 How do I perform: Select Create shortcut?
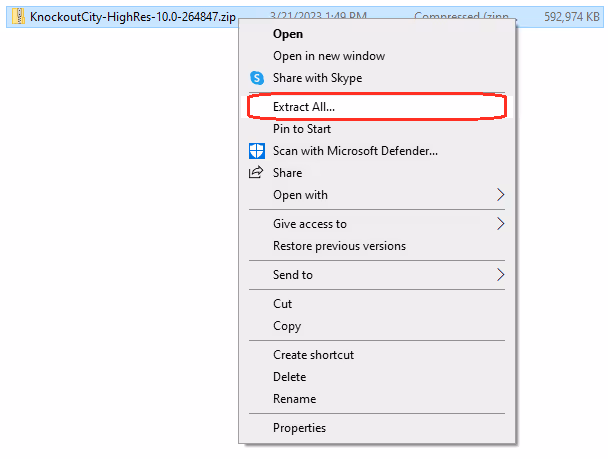377,355
